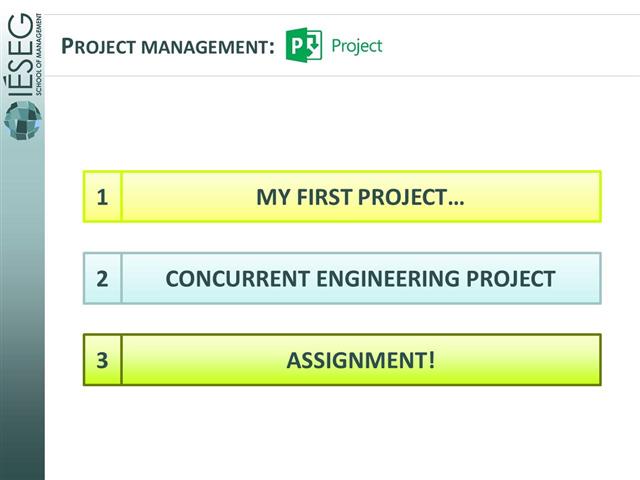Select the "Project" wordmark beside the green icon
This screenshot has width=640, height=480.
coord(357,46)
